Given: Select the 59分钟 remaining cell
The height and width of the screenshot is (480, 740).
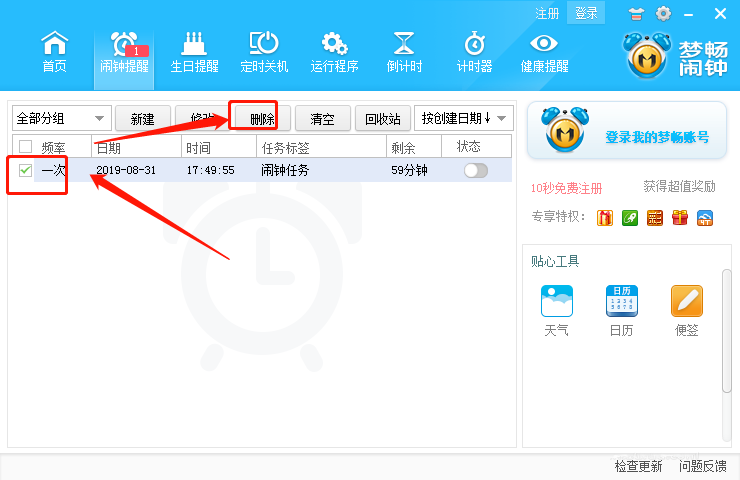Looking at the screenshot, I should point(409,170).
